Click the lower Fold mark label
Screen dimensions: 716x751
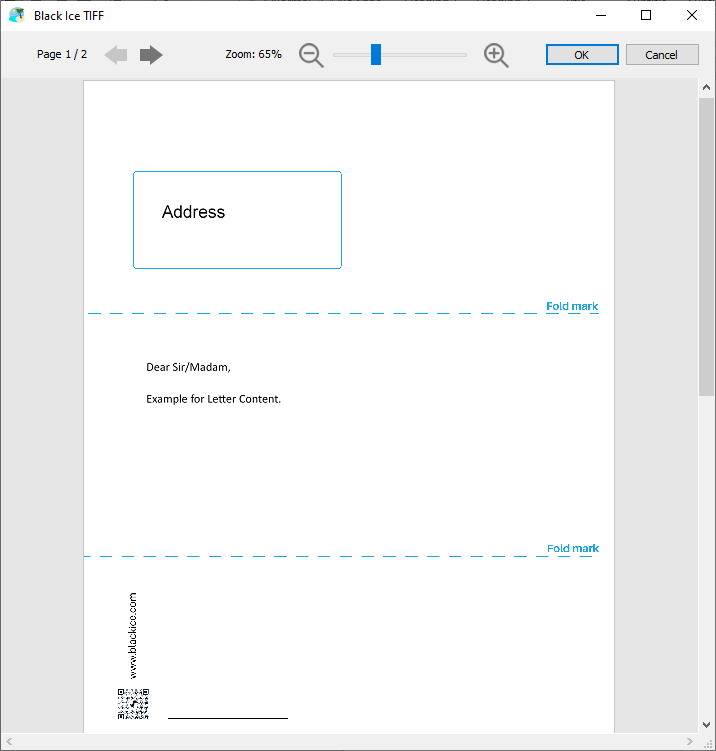[573, 548]
